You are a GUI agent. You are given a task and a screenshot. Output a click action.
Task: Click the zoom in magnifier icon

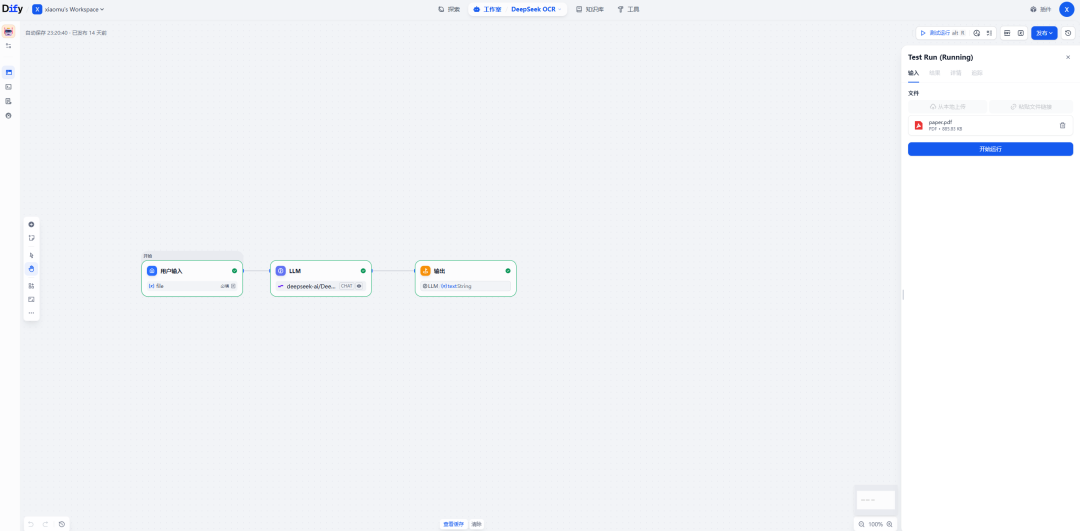[x=889, y=524]
